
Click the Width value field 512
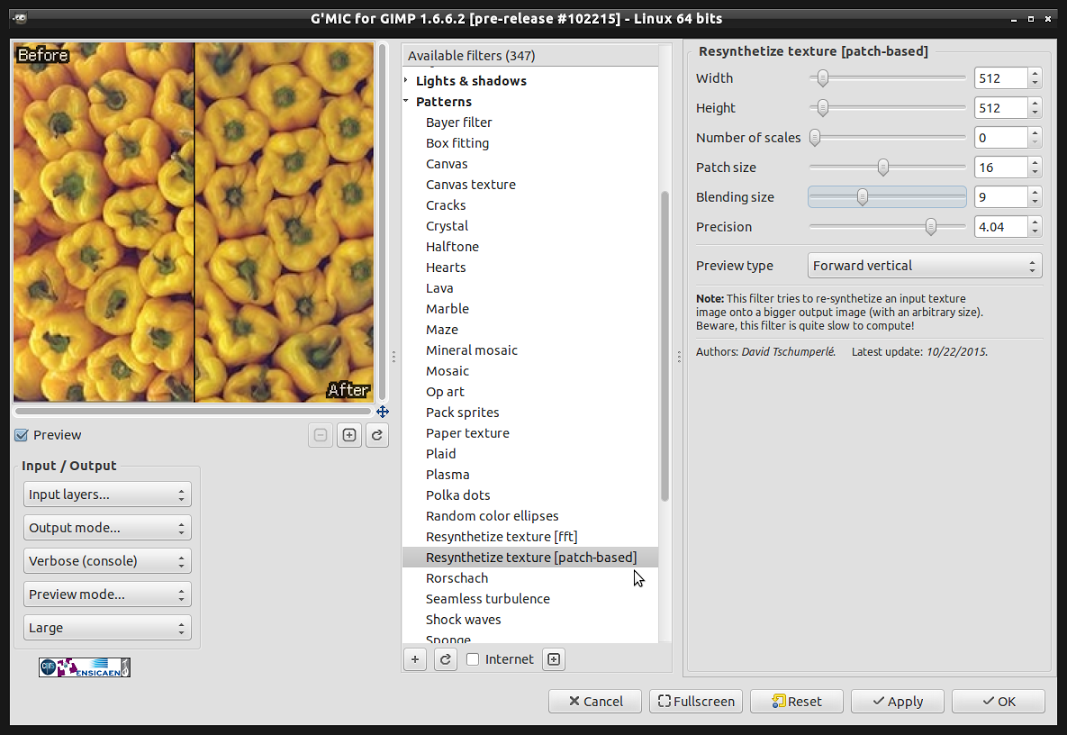pyautogui.click(x=1000, y=78)
